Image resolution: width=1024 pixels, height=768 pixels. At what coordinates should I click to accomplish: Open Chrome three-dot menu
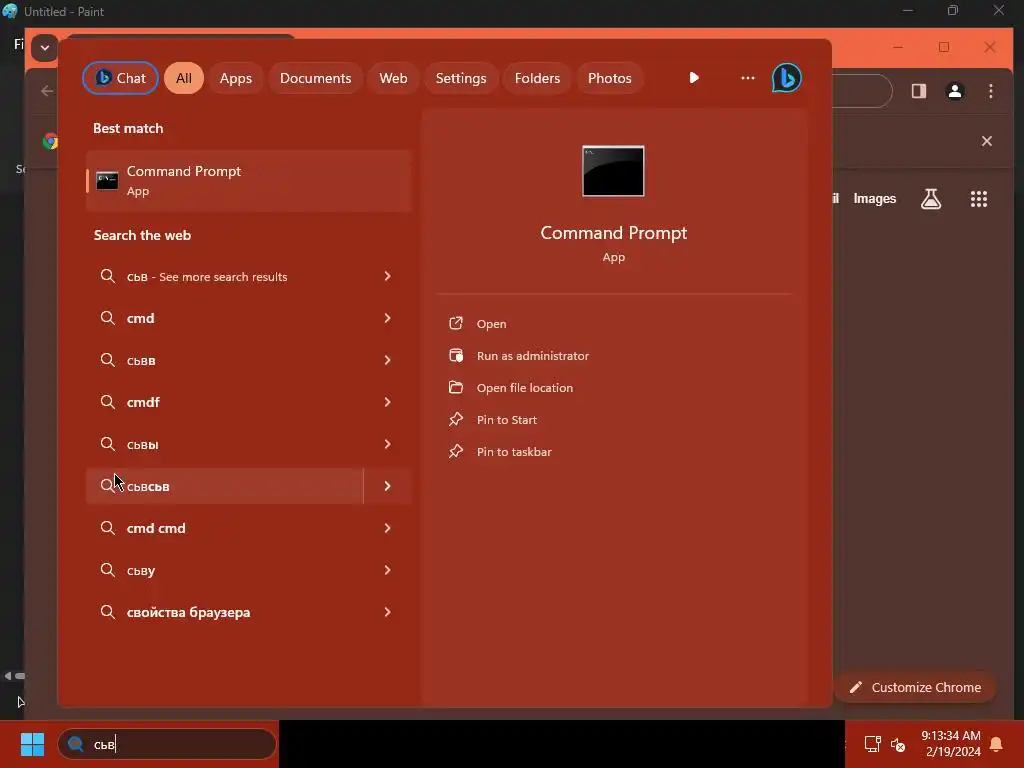[991, 91]
